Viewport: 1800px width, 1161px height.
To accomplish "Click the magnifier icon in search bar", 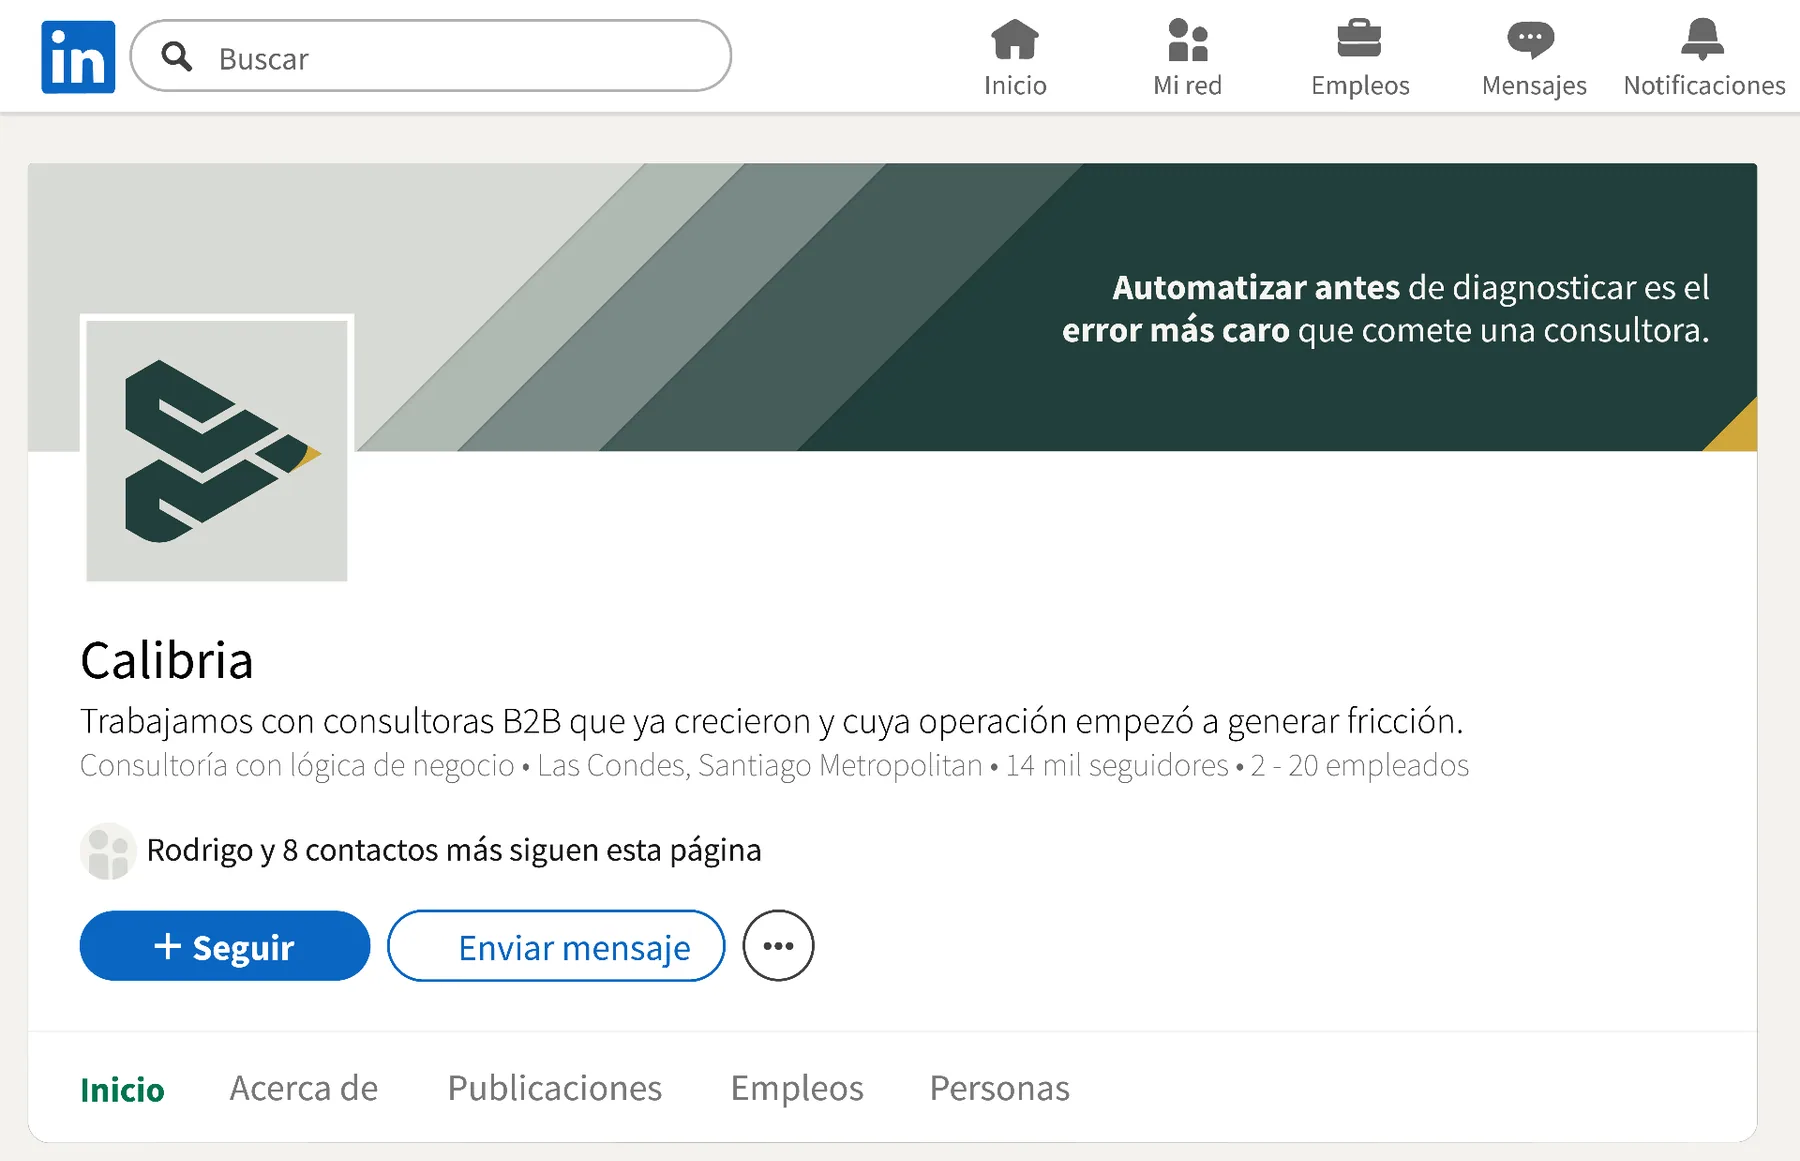I will (177, 57).
